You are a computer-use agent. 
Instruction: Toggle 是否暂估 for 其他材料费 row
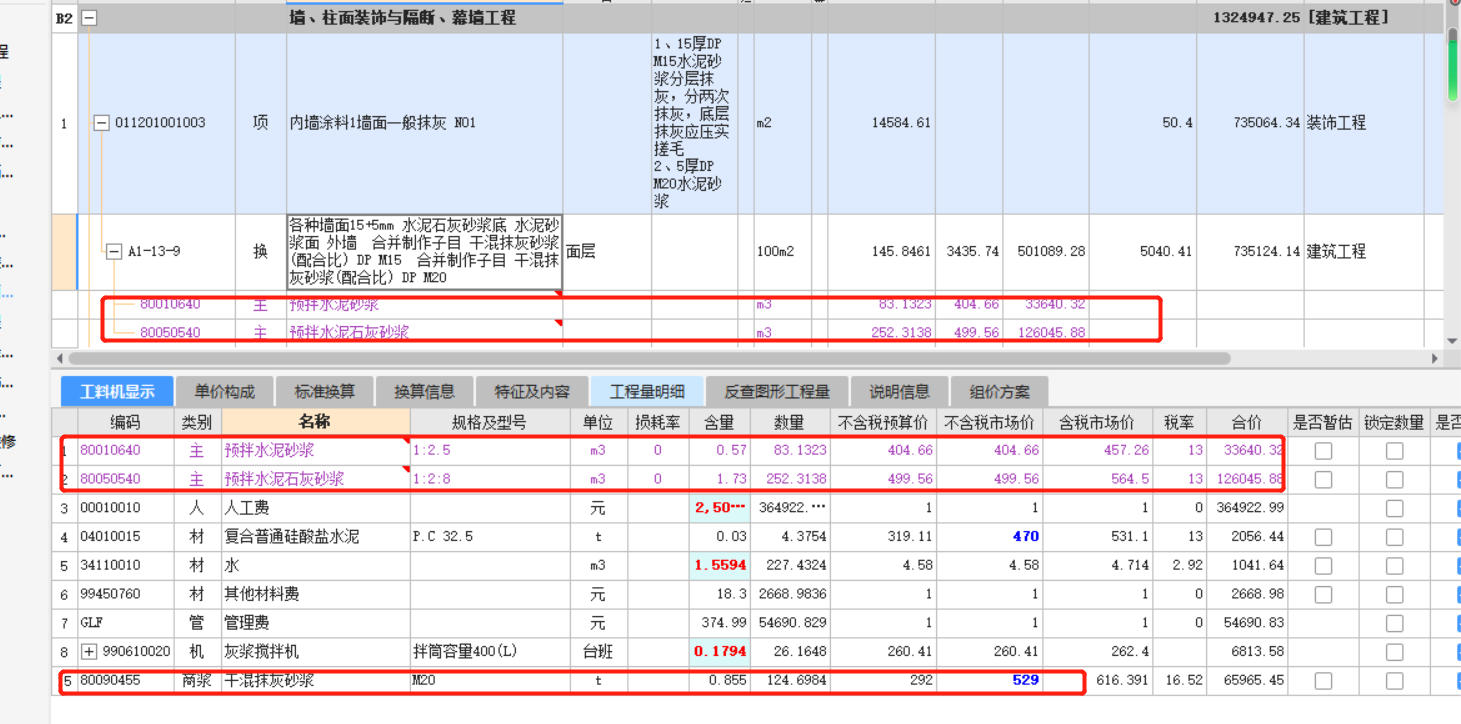(x=1323, y=594)
